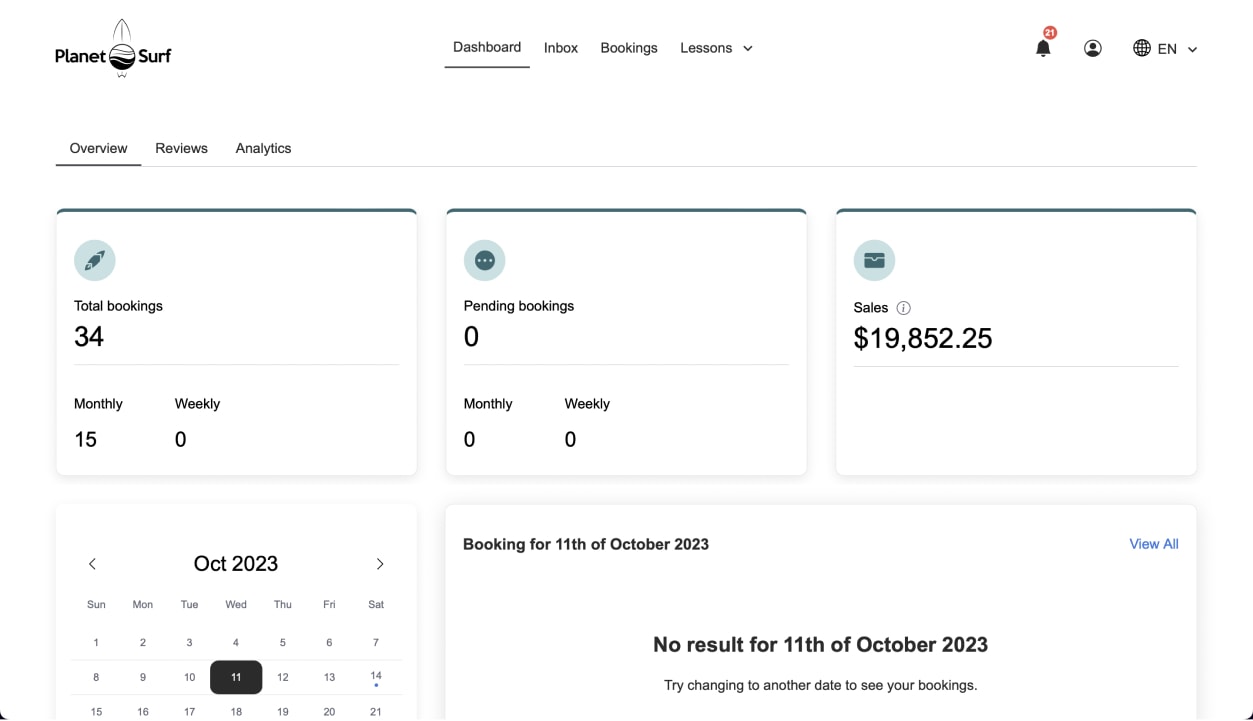Switch to the Analytics tab
The height and width of the screenshot is (721, 1253).
[263, 148]
